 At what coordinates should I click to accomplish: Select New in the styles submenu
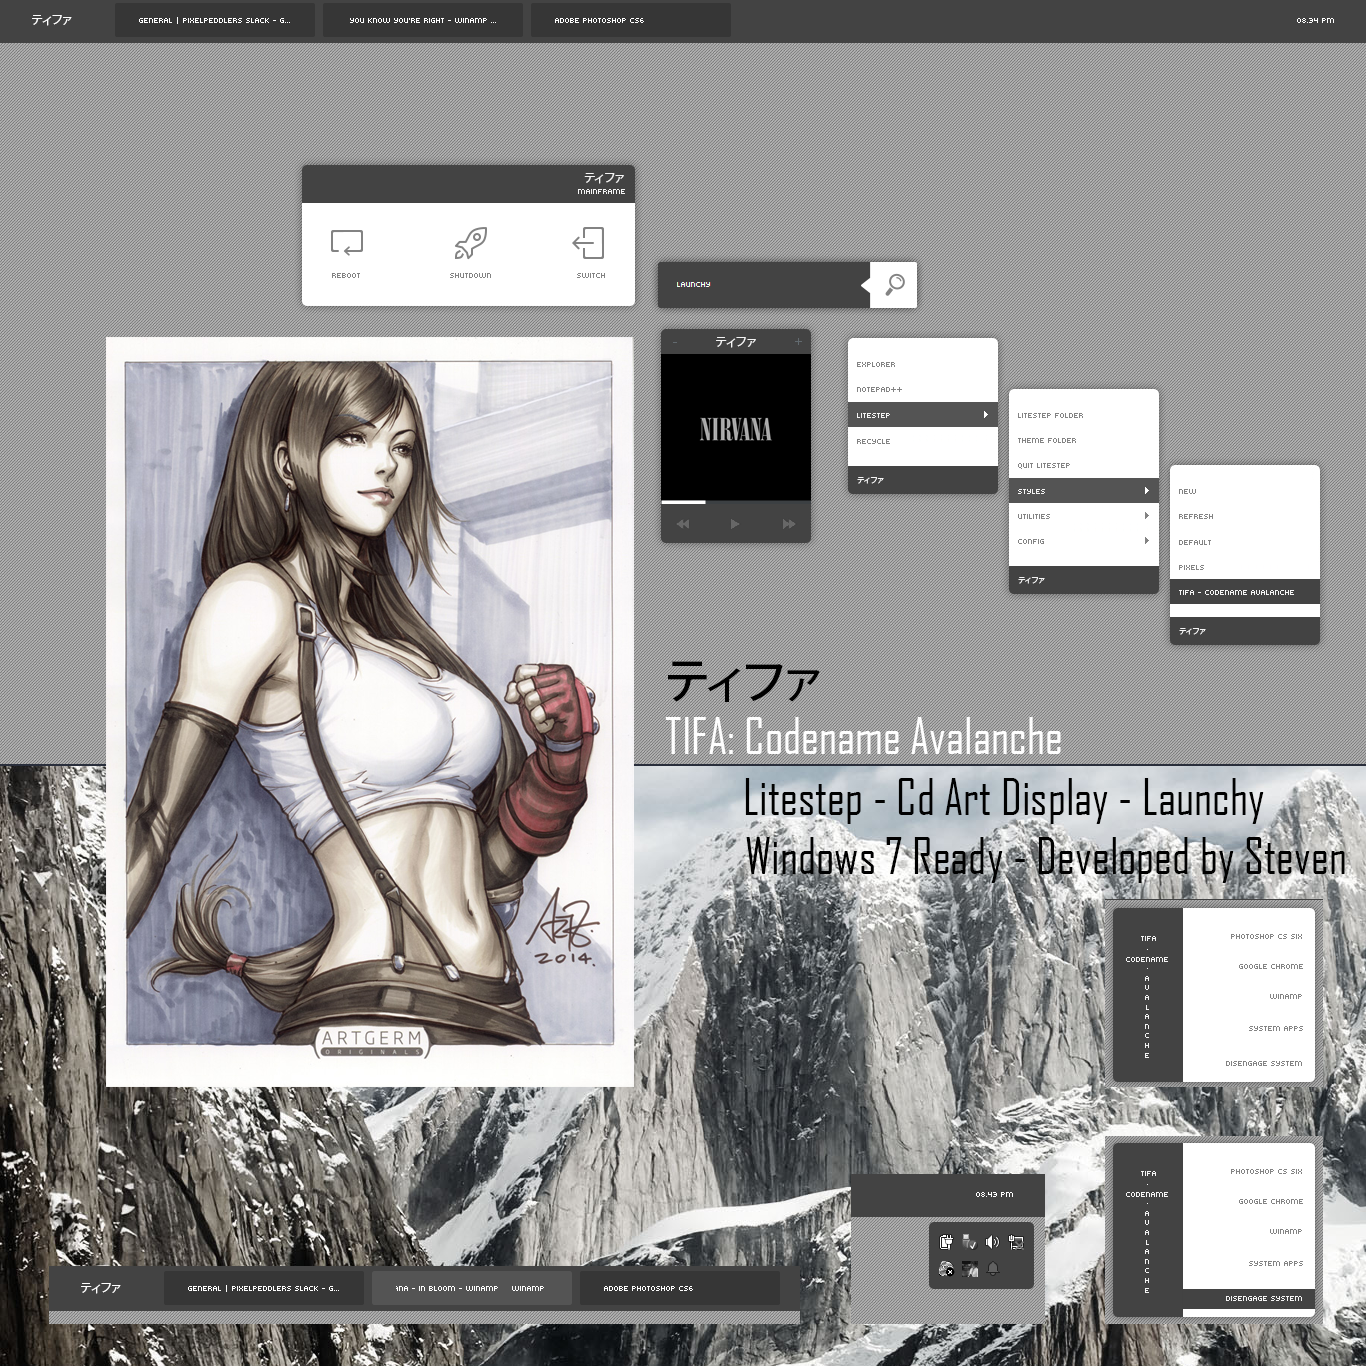(1245, 491)
